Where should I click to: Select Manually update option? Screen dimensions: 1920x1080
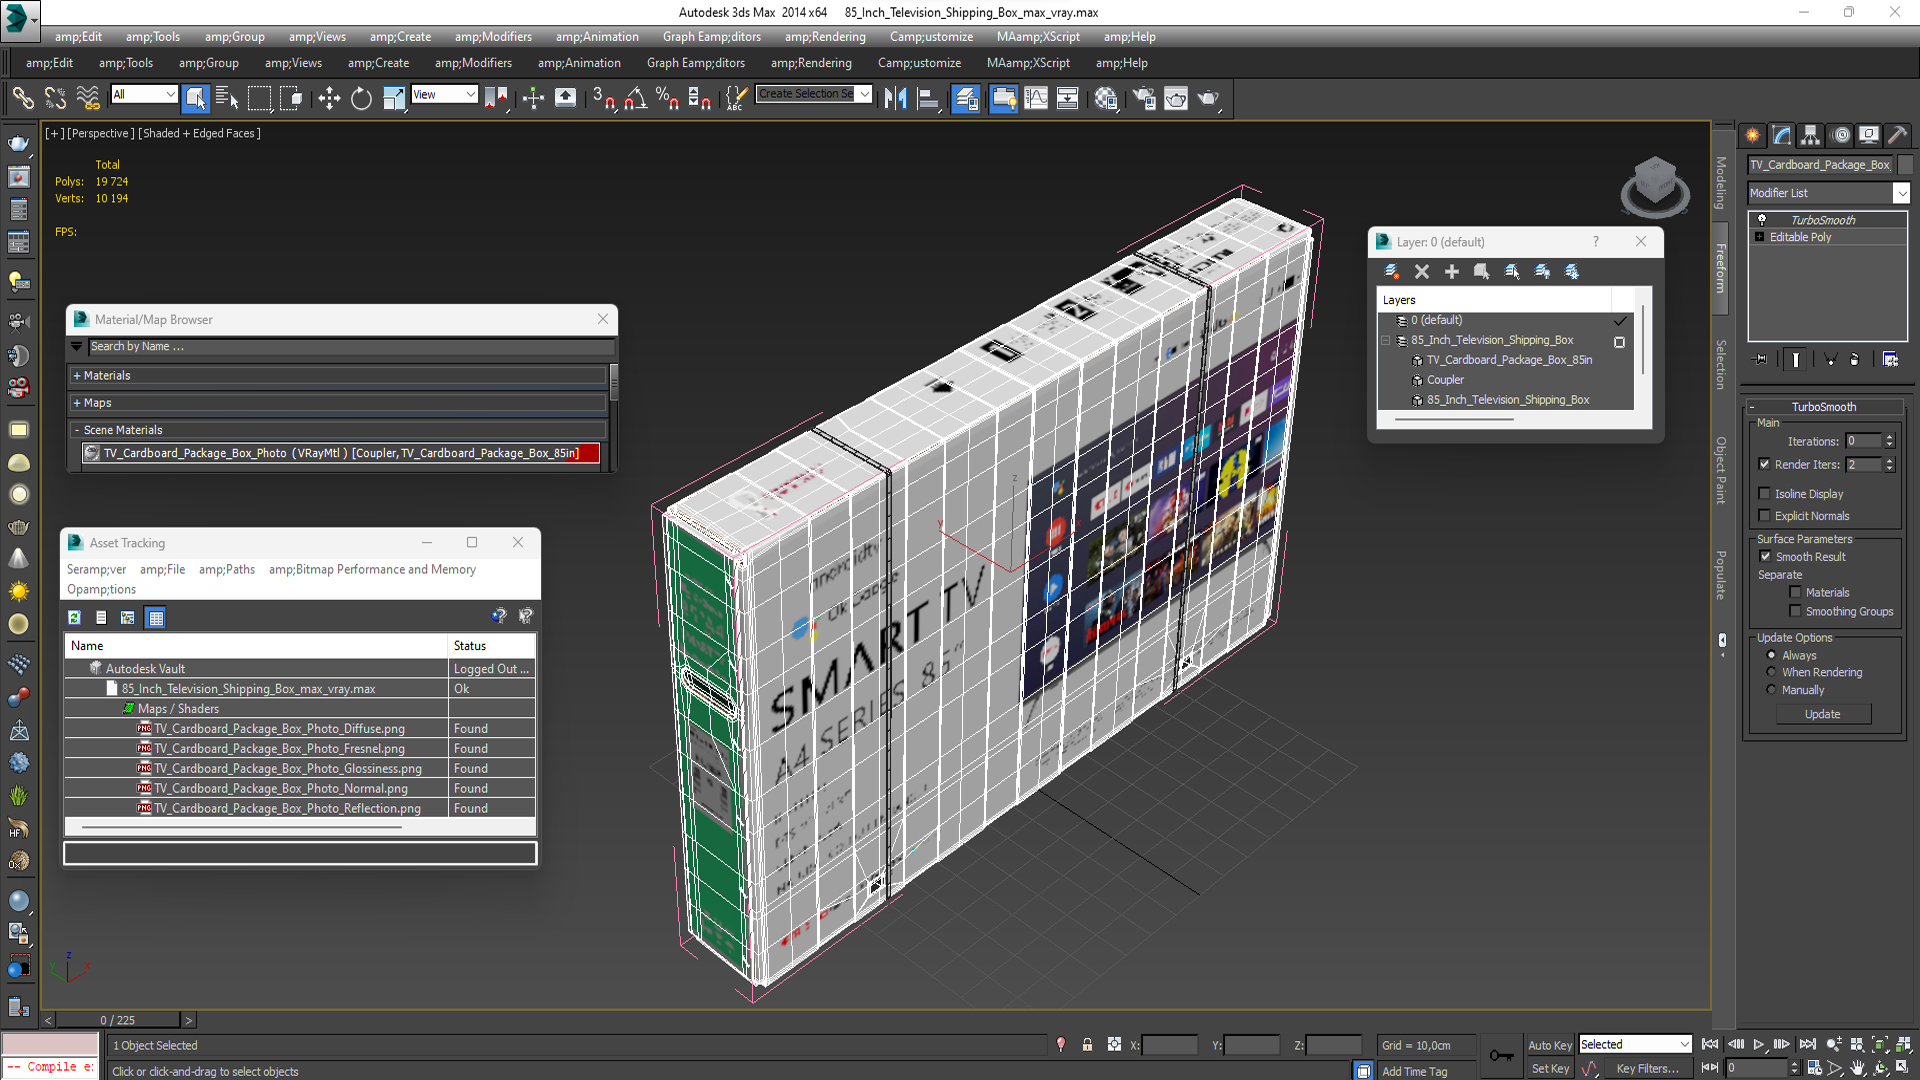click(x=1772, y=689)
